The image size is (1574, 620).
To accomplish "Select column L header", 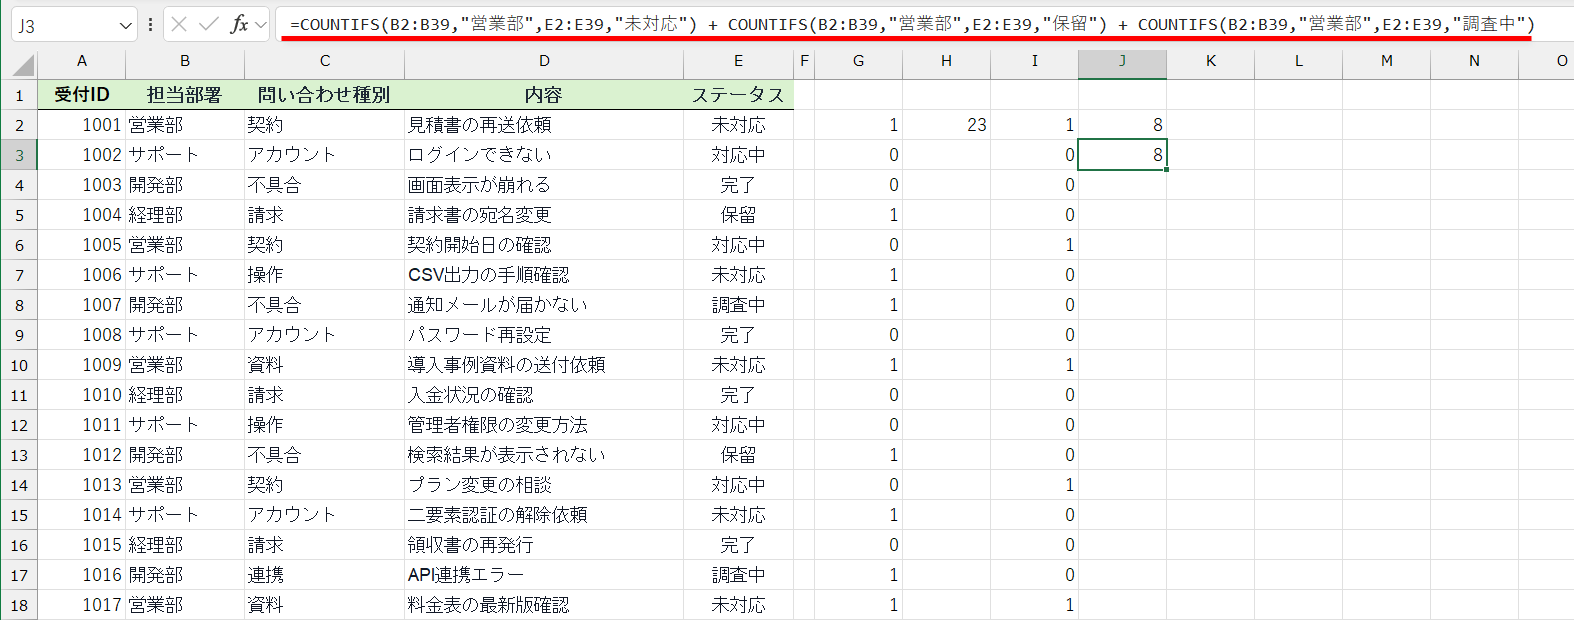I will pyautogui.click(x=1299, y=61).
